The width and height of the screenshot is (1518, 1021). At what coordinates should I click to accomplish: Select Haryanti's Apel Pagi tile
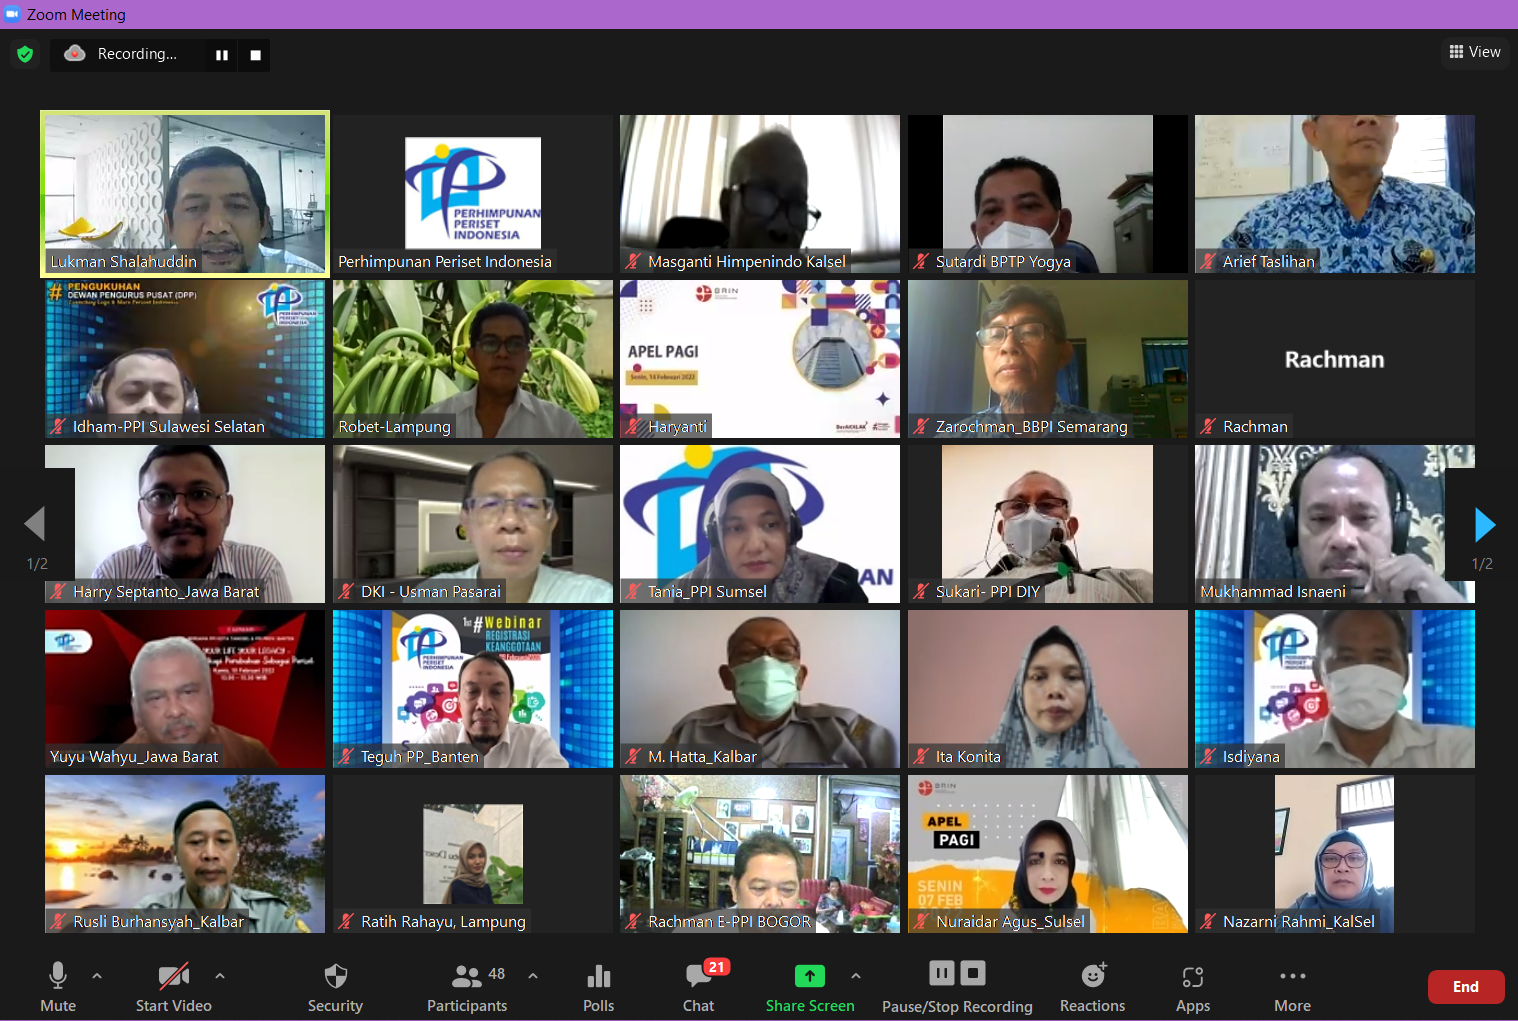[760, 359]
